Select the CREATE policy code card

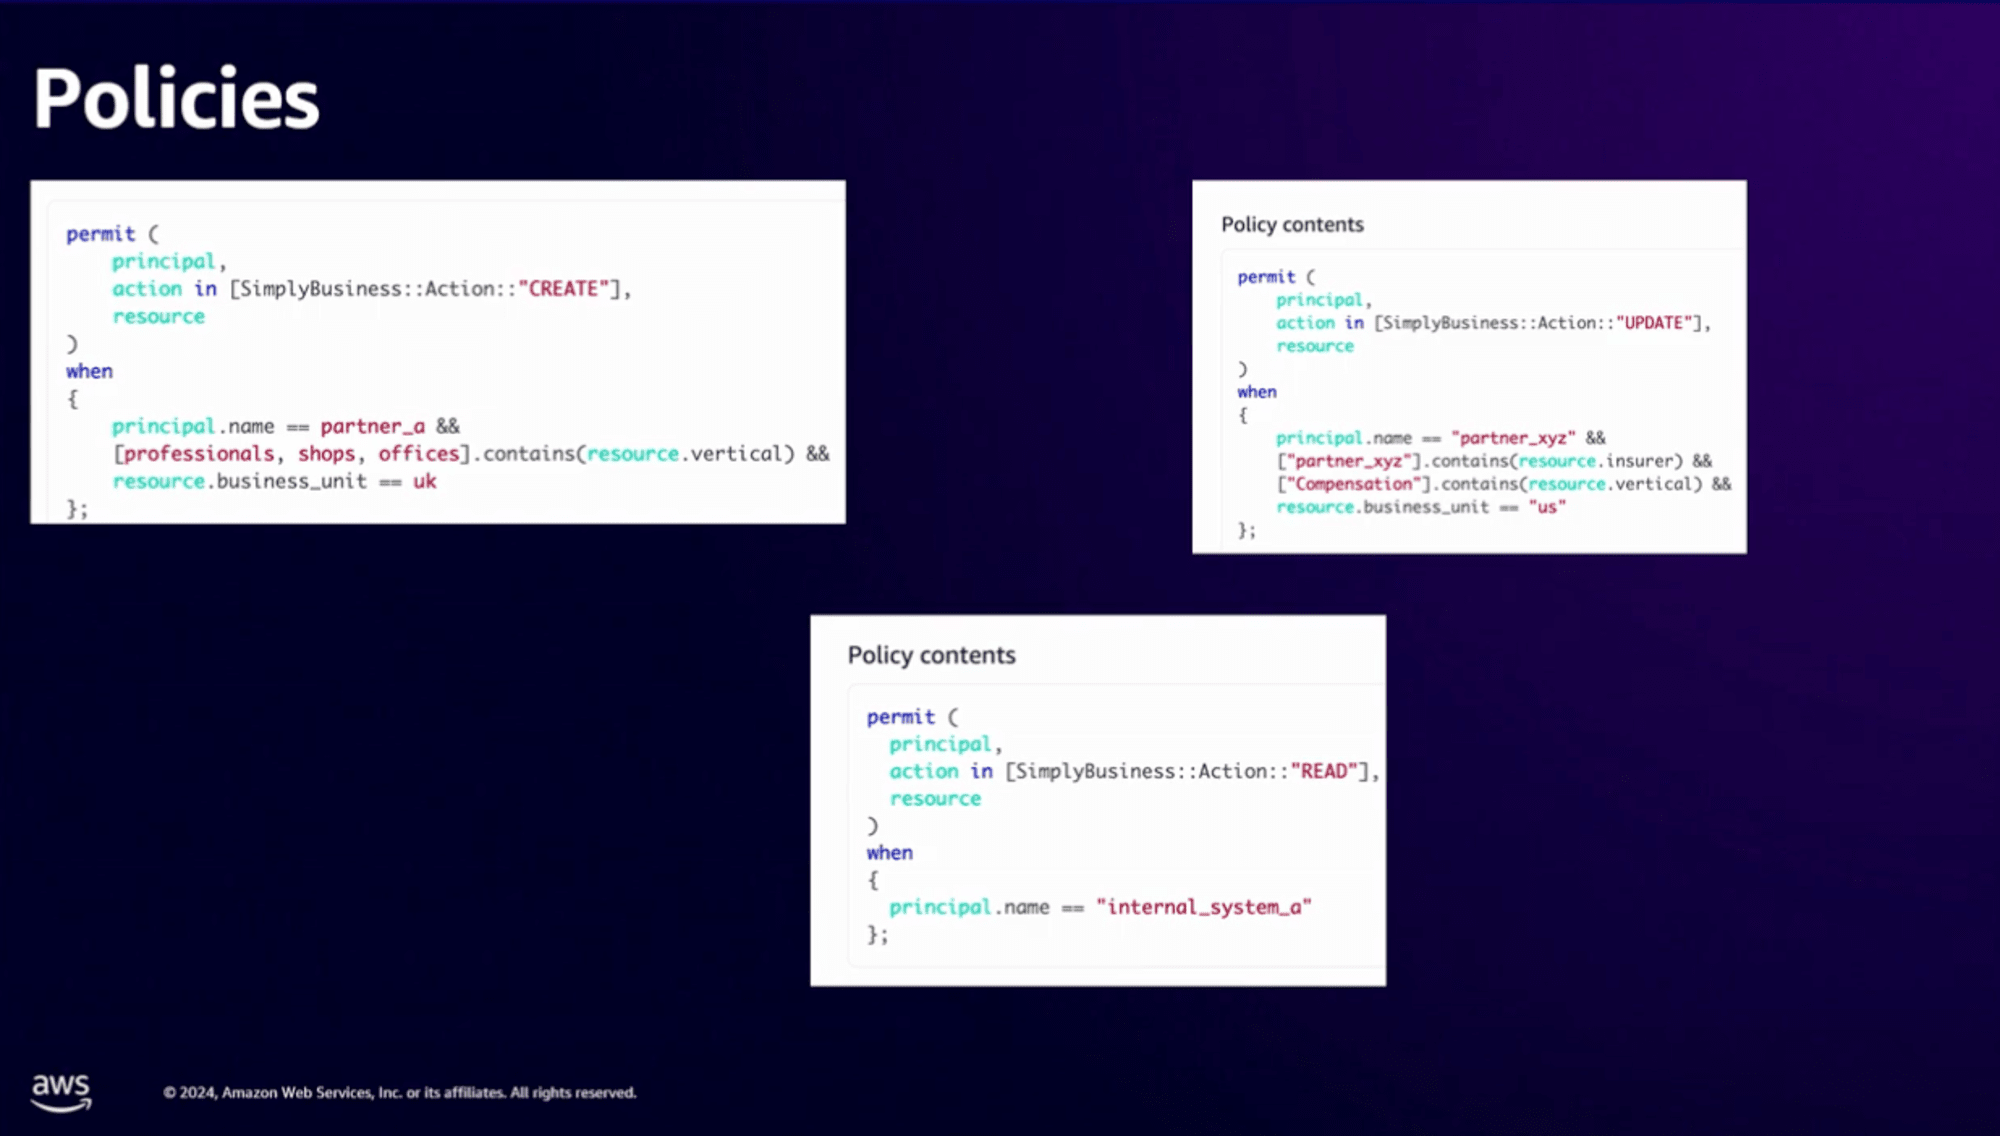(438, 352)
